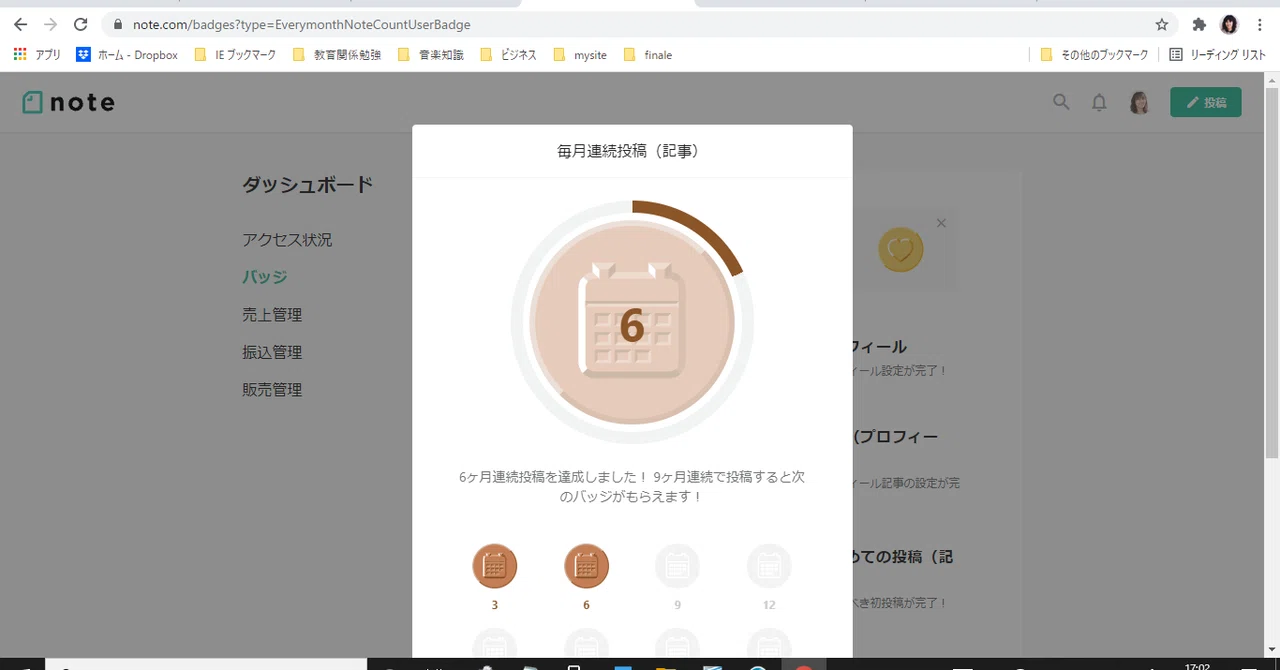Viewport: 1280px width, 670px height.
Task: Click the browser back arrow
Action: tap(20, 24)
